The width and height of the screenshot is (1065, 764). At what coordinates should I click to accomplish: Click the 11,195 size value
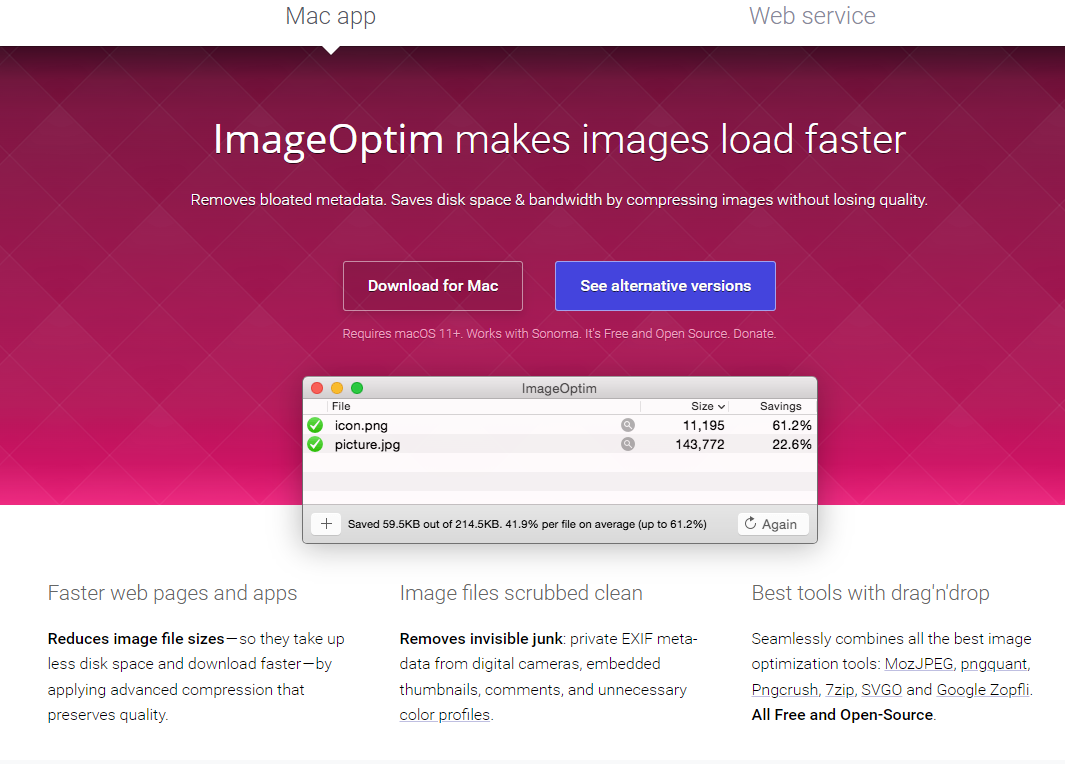click(704, 426)
